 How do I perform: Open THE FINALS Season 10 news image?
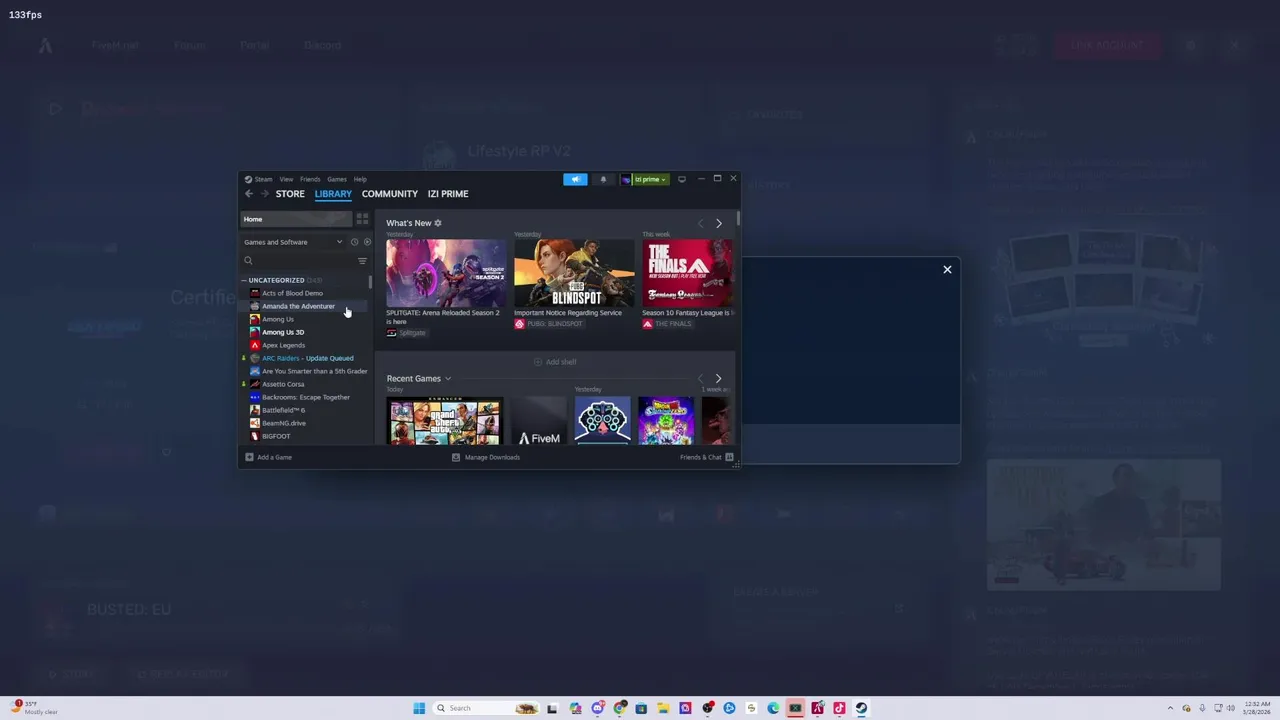tap(687, 273)
